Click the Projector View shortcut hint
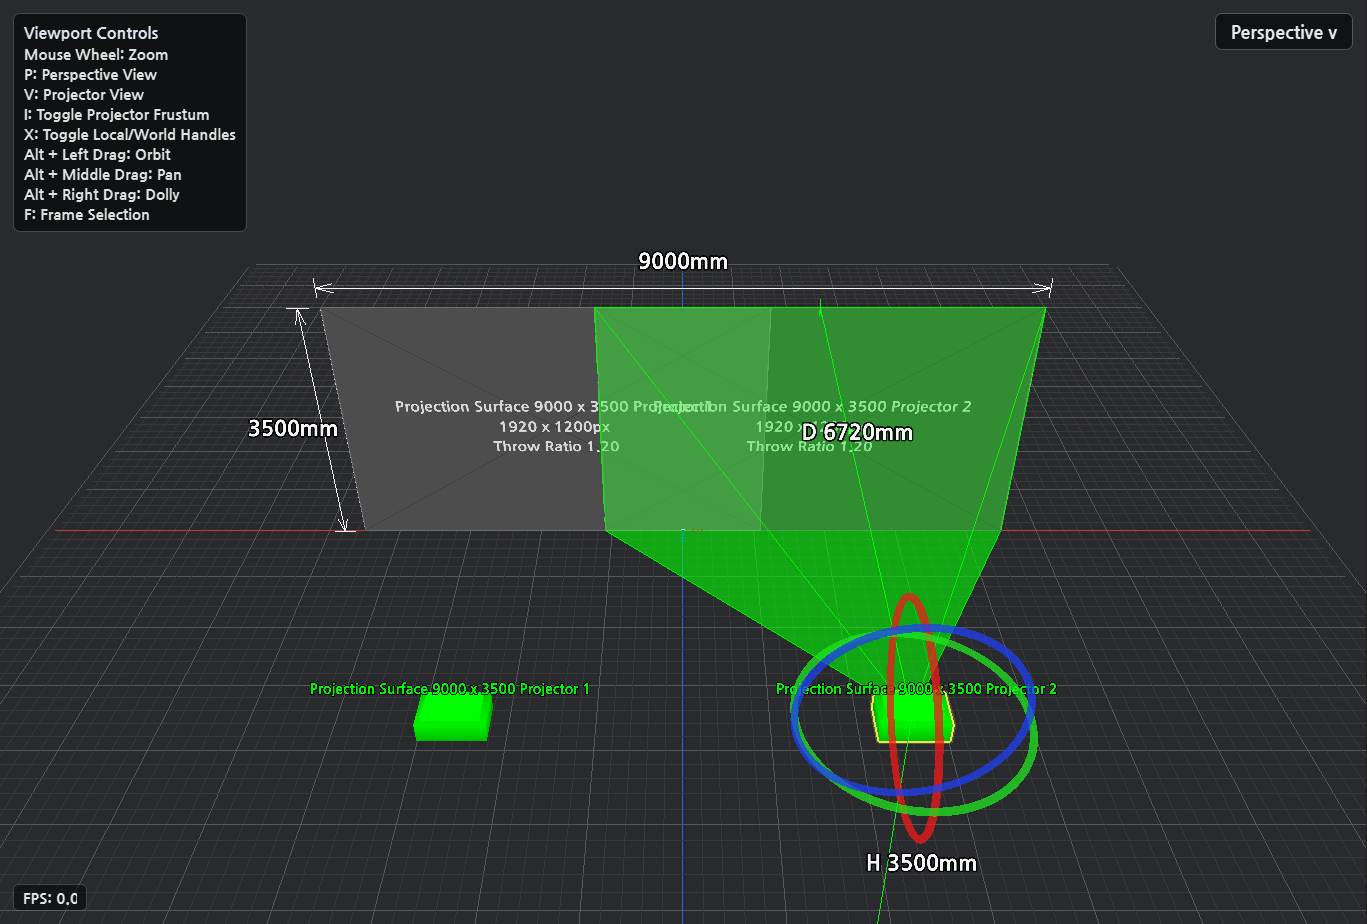 click(84, 94)
